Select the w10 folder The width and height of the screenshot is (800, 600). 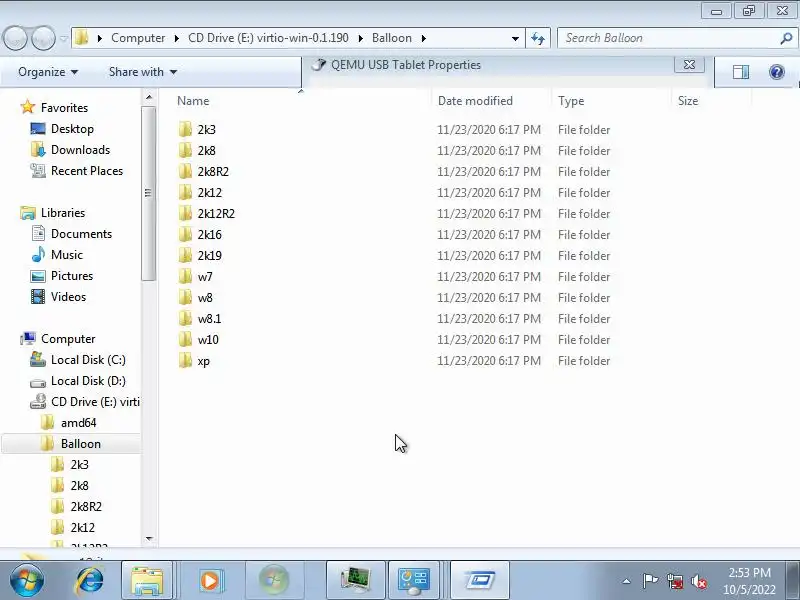click(198, 339)
